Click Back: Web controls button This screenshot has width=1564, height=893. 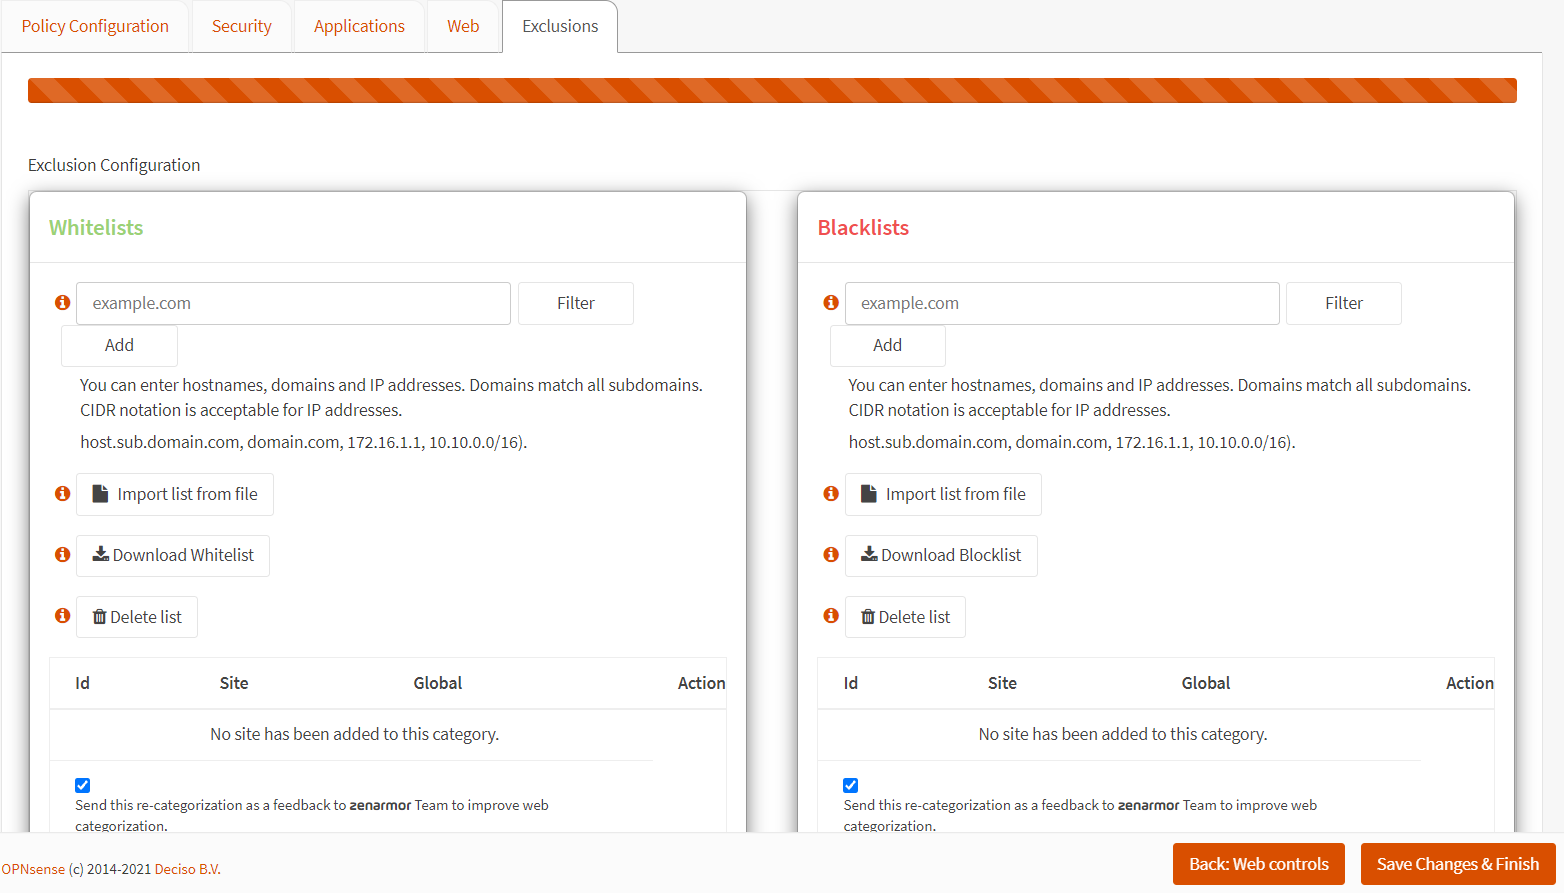coord(1258,864)
